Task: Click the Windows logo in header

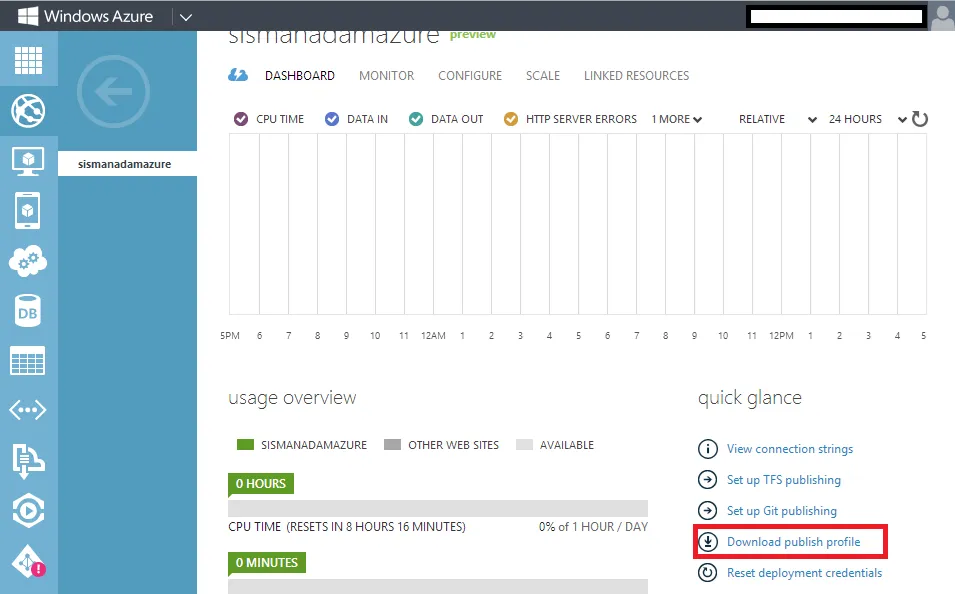Action: coord(28,16)
